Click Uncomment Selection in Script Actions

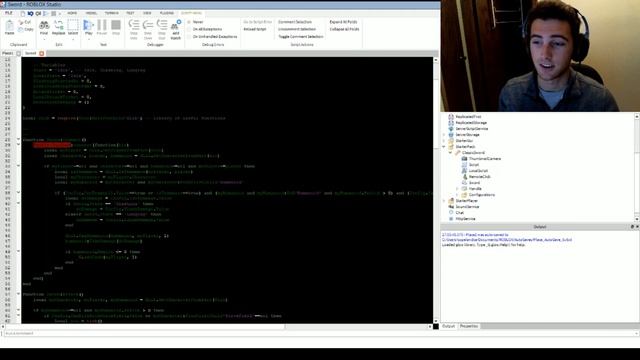click(297, 29)
